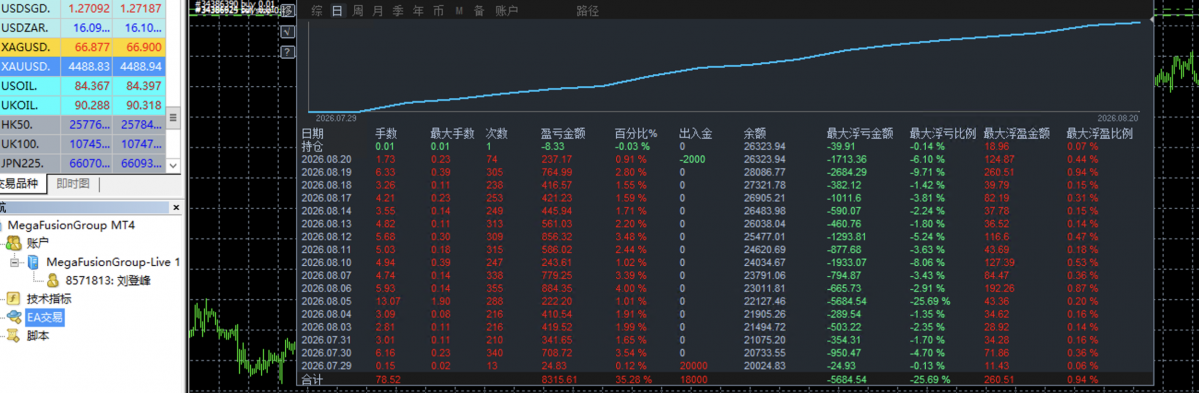
Task: Collapse the MegaFusionGroup-Live 1 tree node
Action: [x=15, y=262]
